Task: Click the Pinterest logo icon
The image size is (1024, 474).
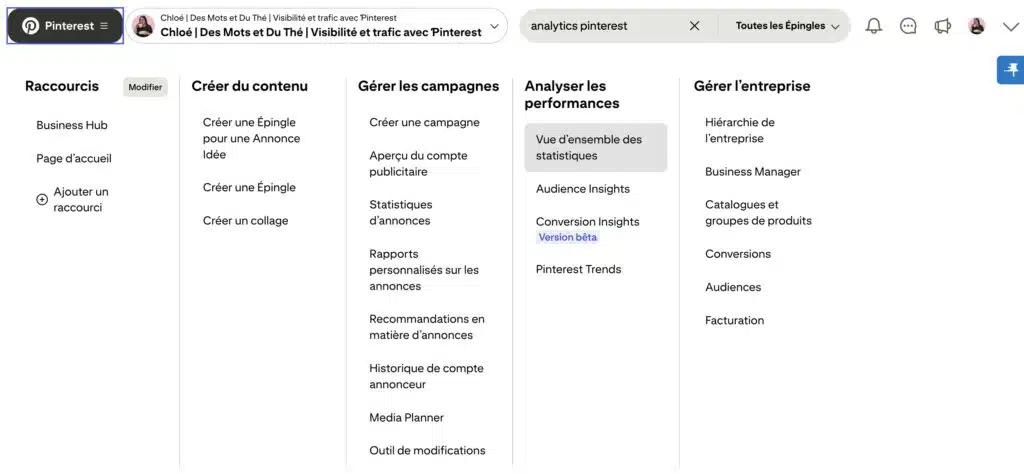Action: coord(31,26)
